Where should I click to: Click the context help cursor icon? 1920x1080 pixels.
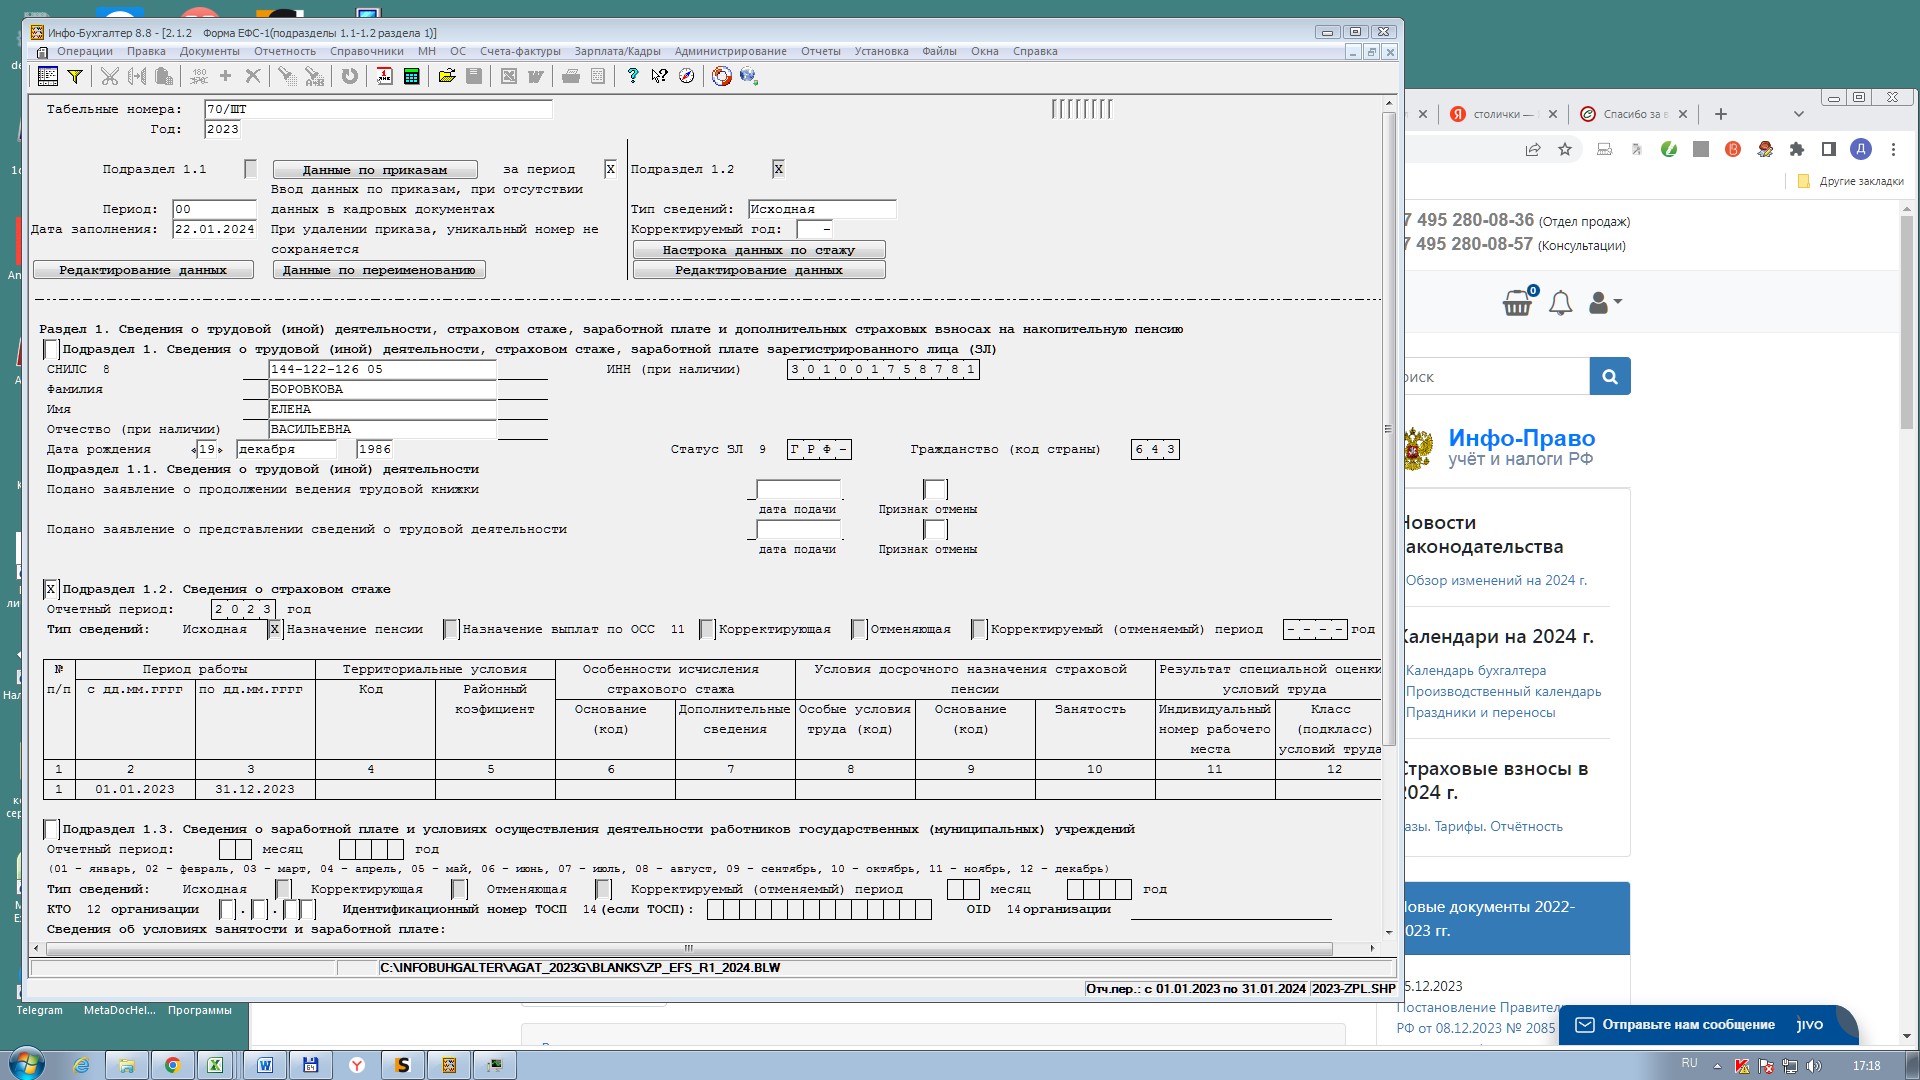[659, 76]
